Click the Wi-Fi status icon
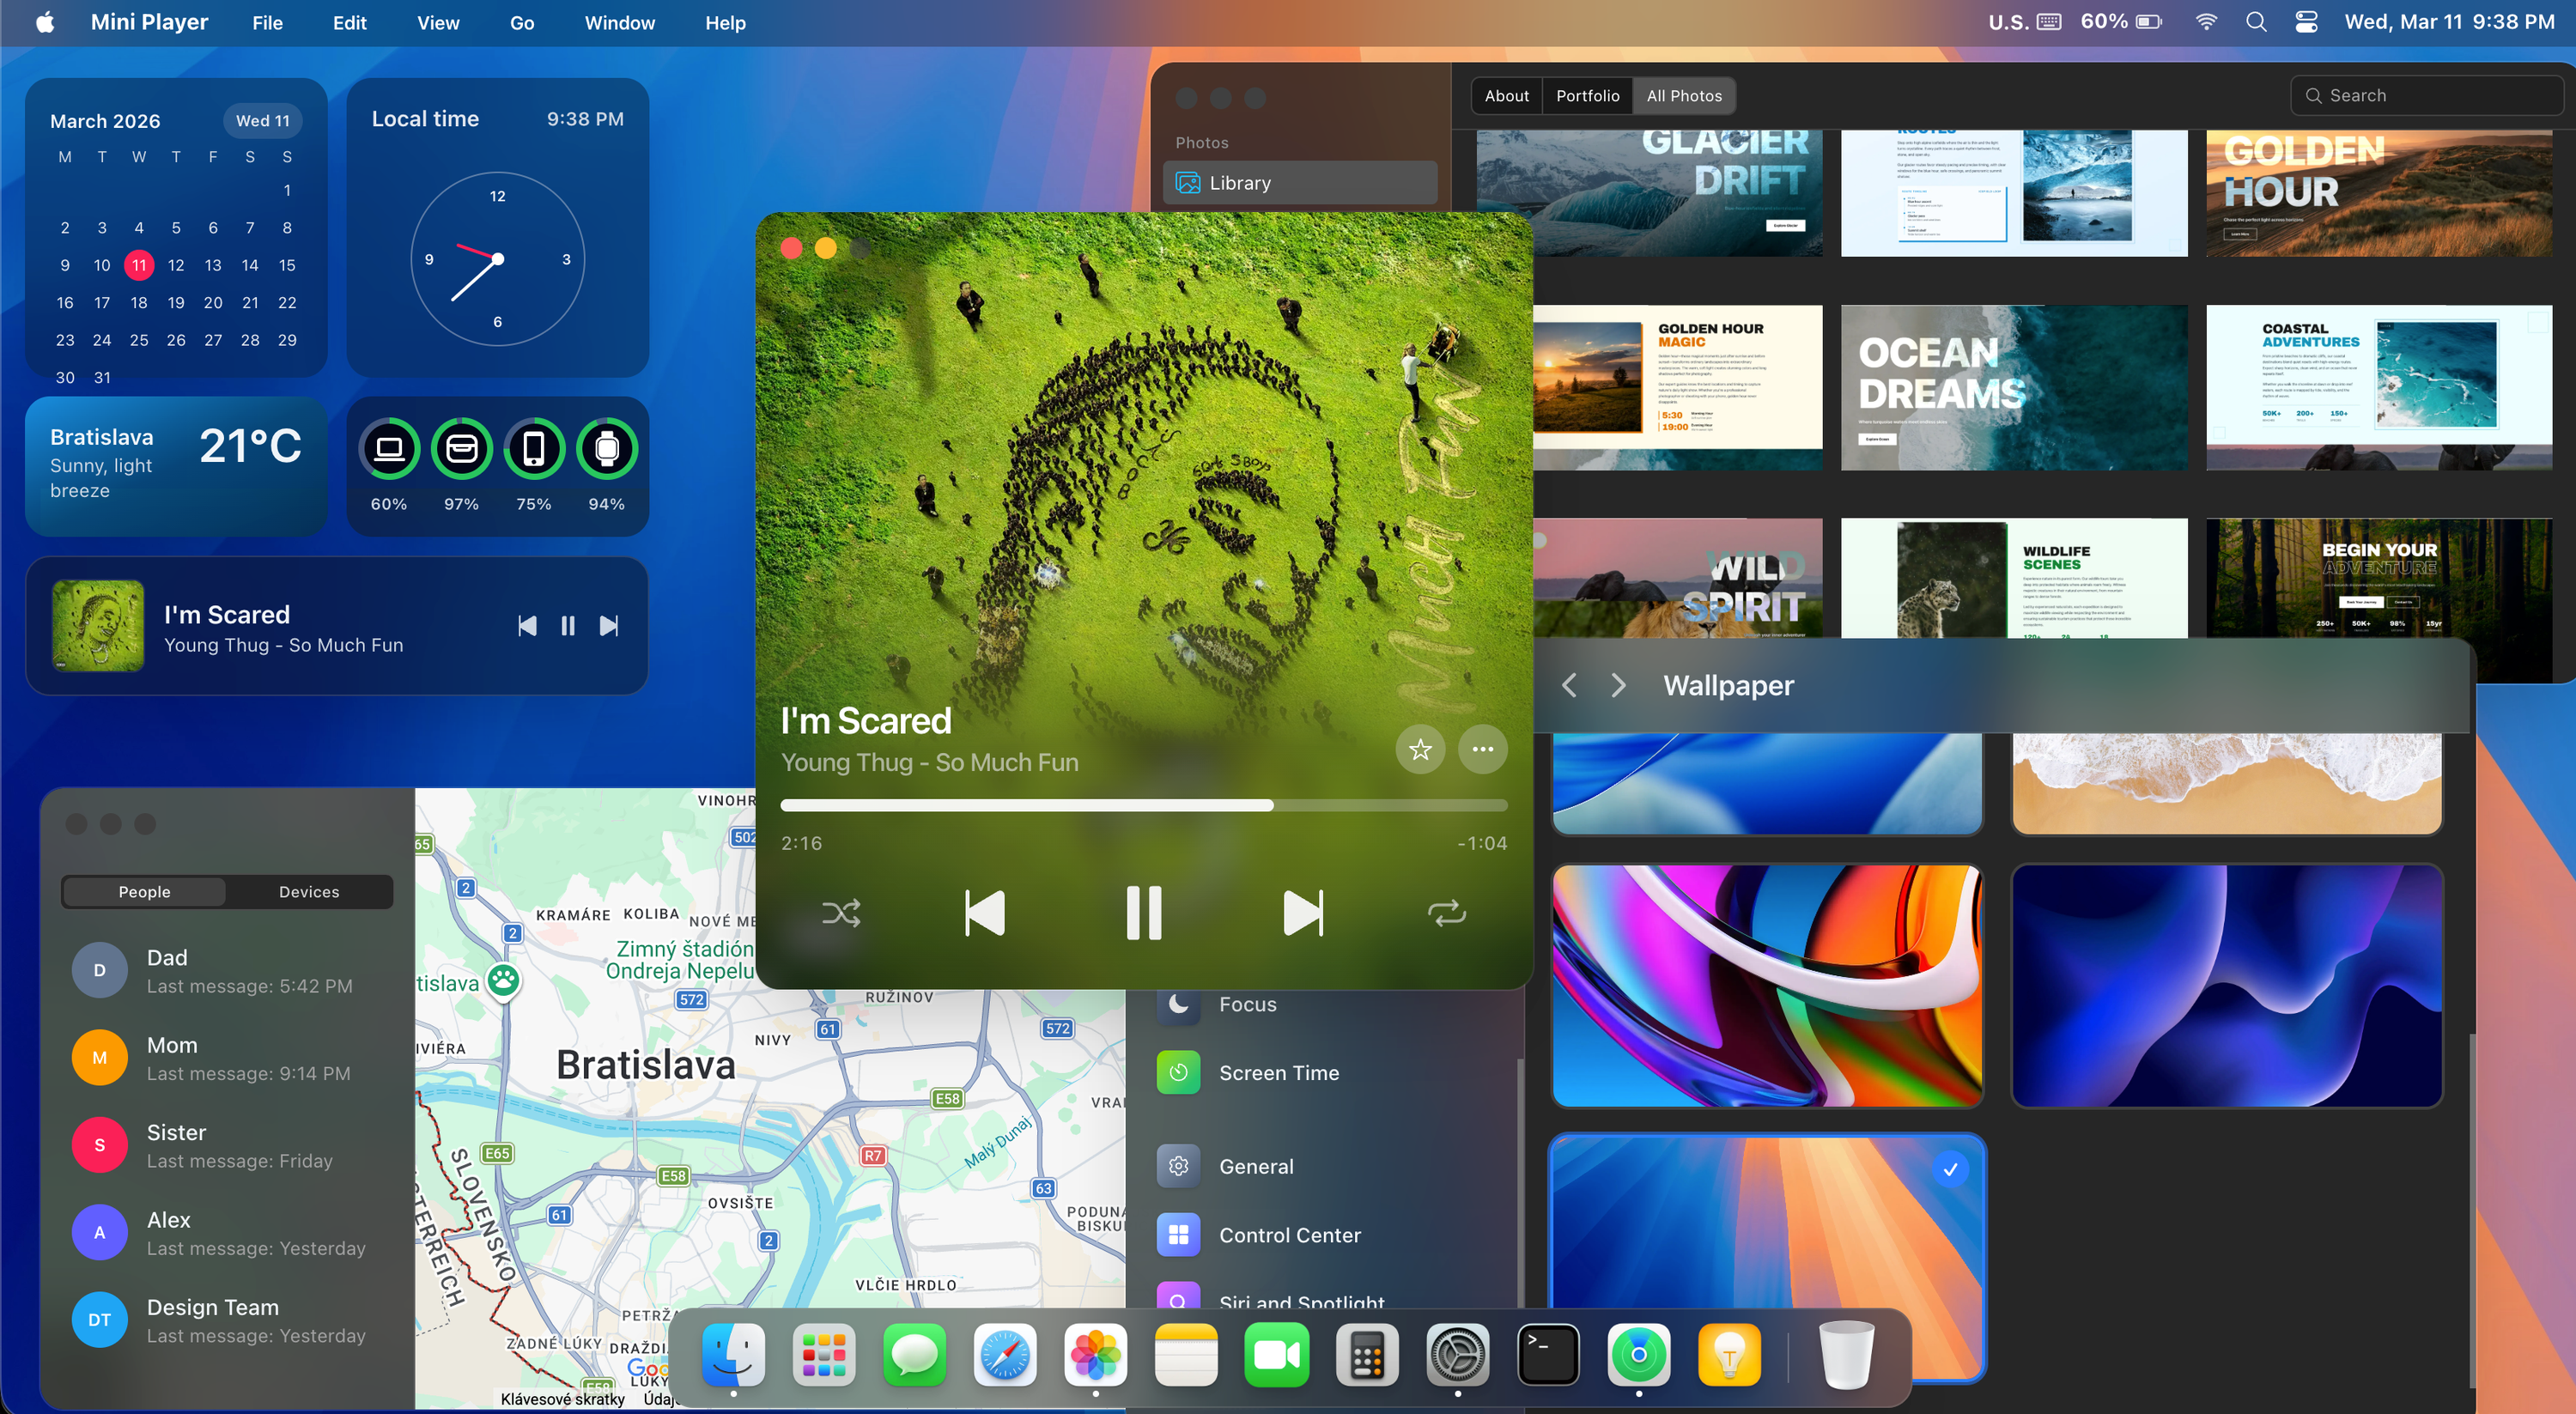Image resolution: width=2576 pixels, height=1414 pixels. [x=2205, y=22]
